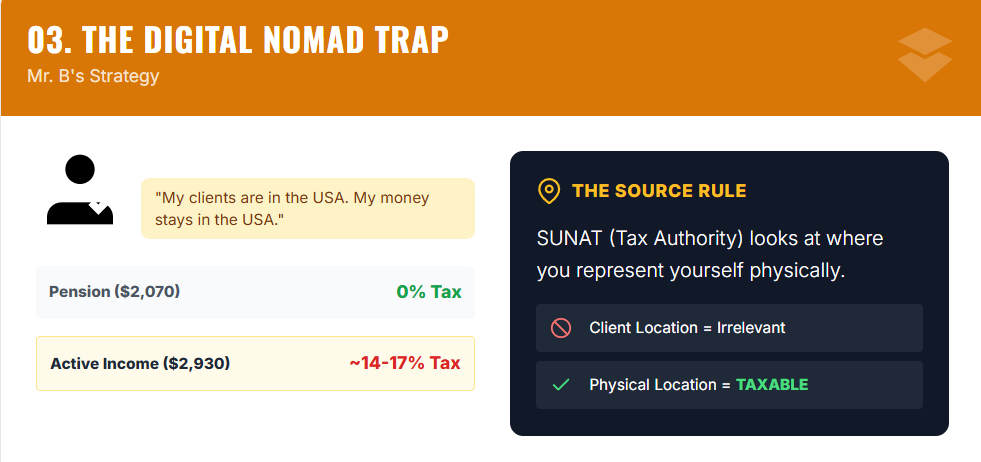The width and height of the screenshot is (981, 462).
Task: Click the red "~14-17% Tax" label
Action: pyautogui.click(x=405, y=363)
